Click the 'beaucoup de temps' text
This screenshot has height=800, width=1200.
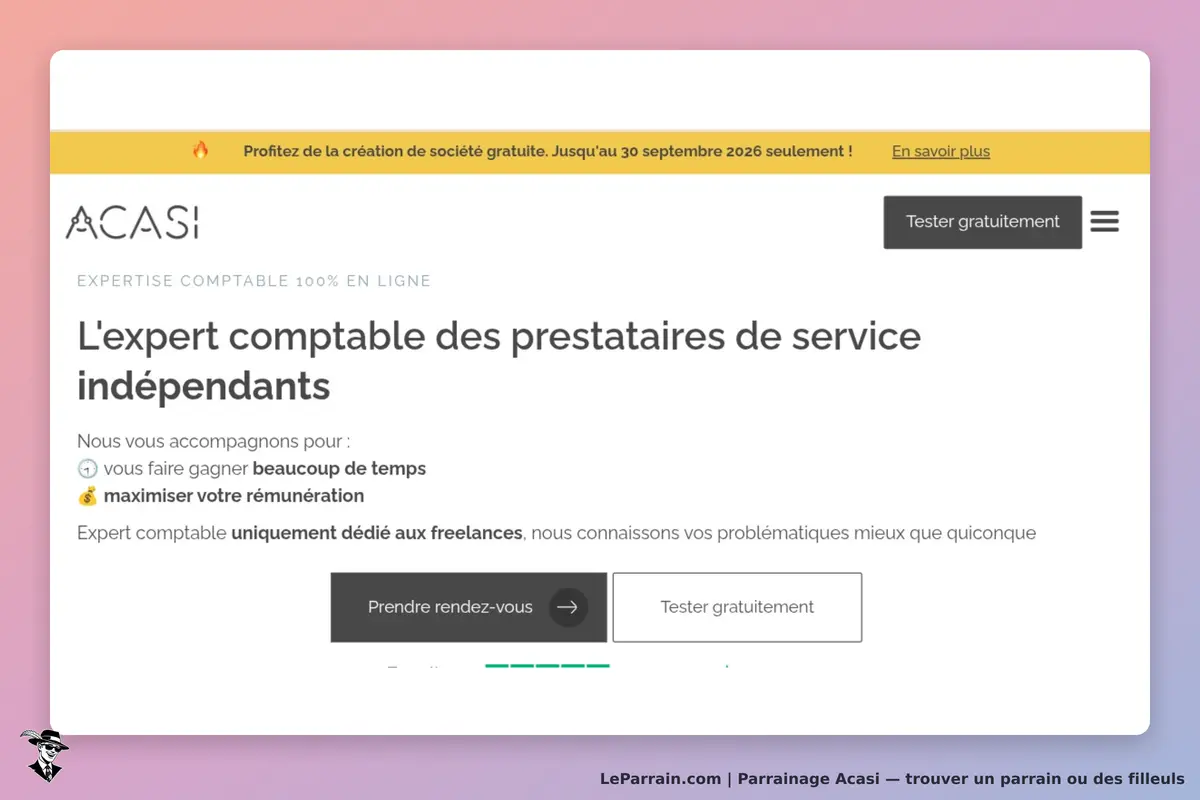coord(339,469)
